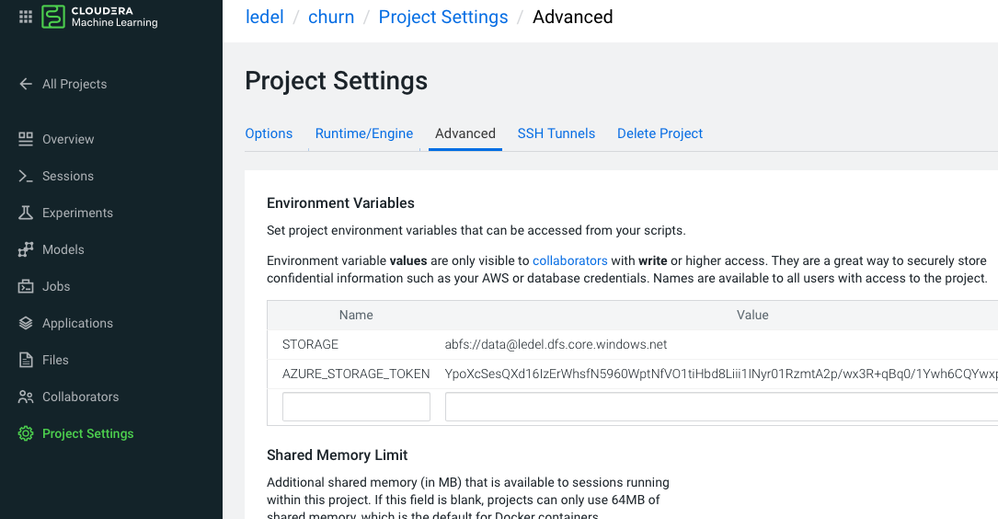This screenshot has height=519, width=998.
Task: Switch to the Runtime/Engine tab
Action: pos(364,134)
